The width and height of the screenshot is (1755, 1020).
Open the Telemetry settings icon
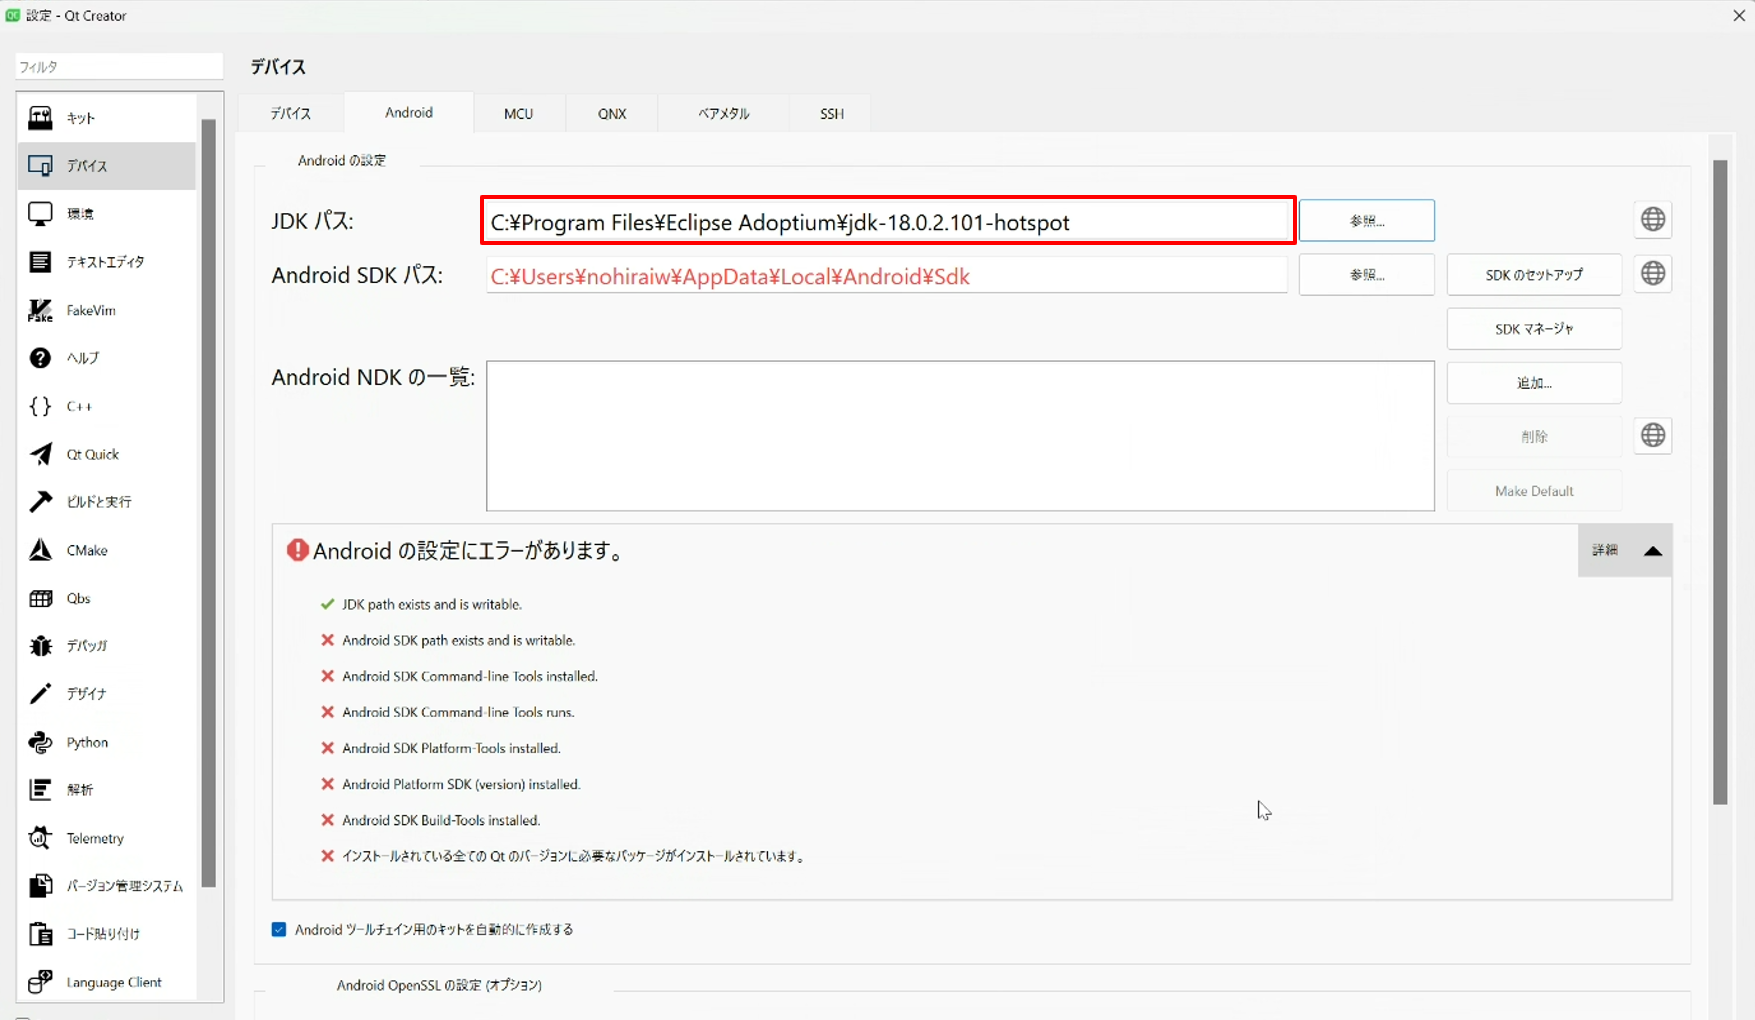pyautogui.click(x=40, y=838)
